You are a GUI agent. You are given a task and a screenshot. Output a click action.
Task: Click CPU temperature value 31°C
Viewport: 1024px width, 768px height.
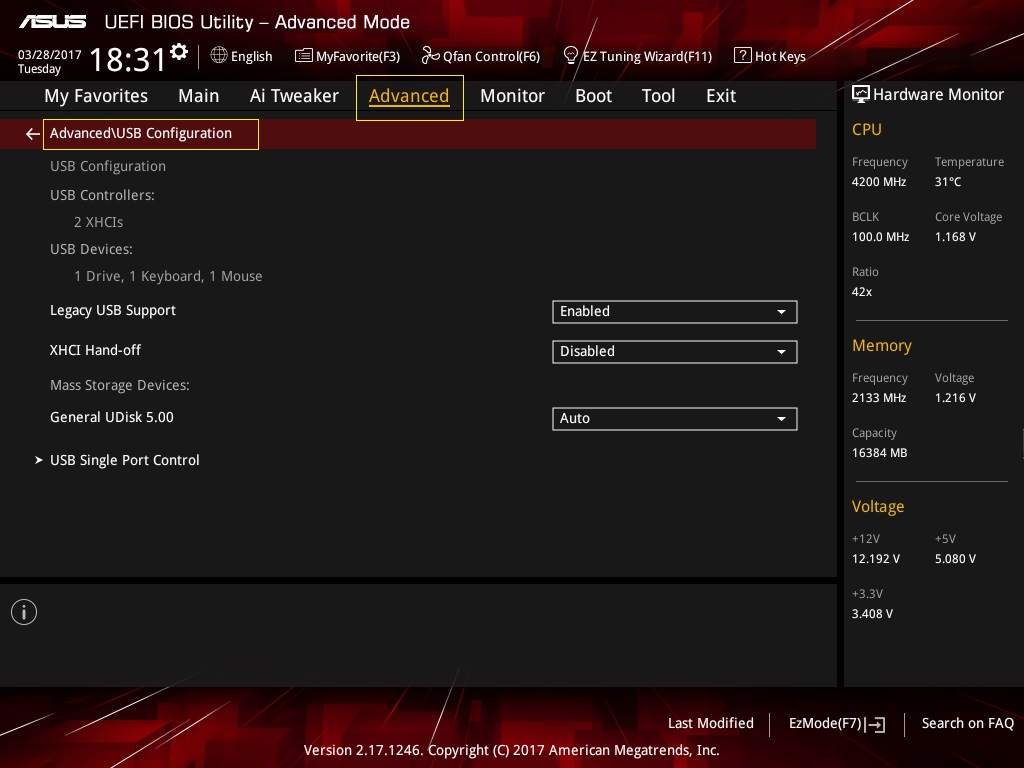pos(948,182)
